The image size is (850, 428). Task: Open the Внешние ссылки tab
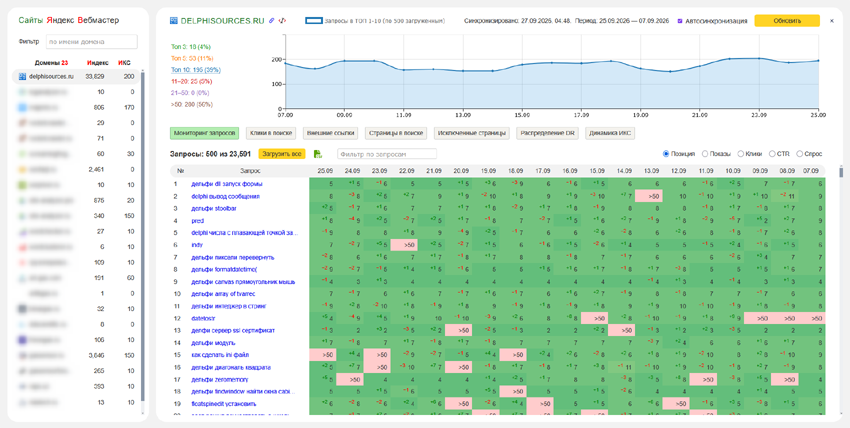coord(330,133)
